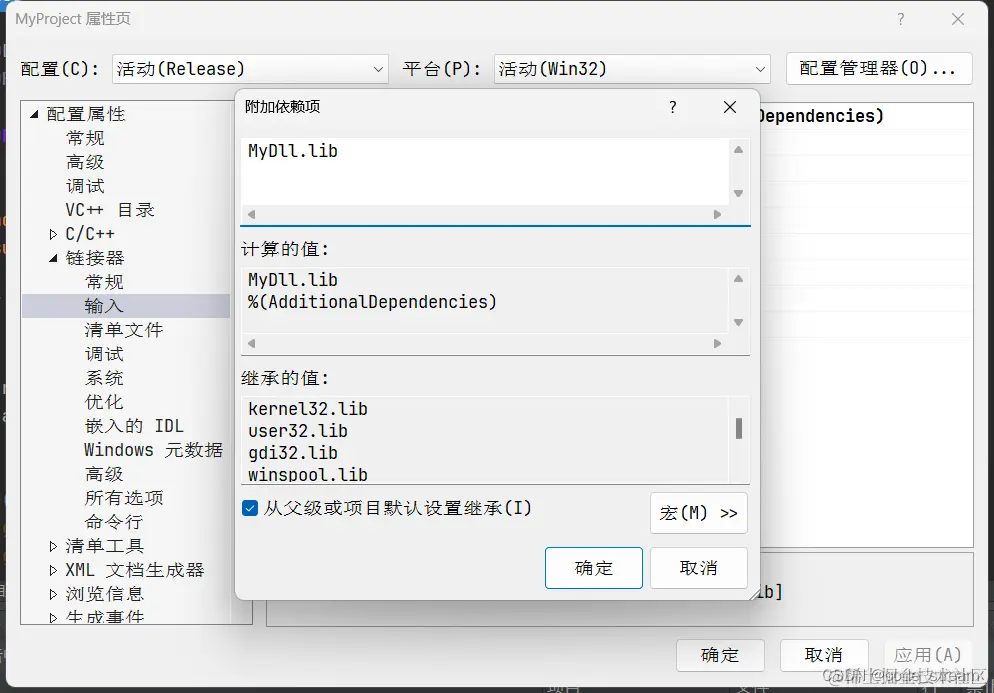
Task: Click 确定 in MyProject 属性页 window
Action: 720,655
